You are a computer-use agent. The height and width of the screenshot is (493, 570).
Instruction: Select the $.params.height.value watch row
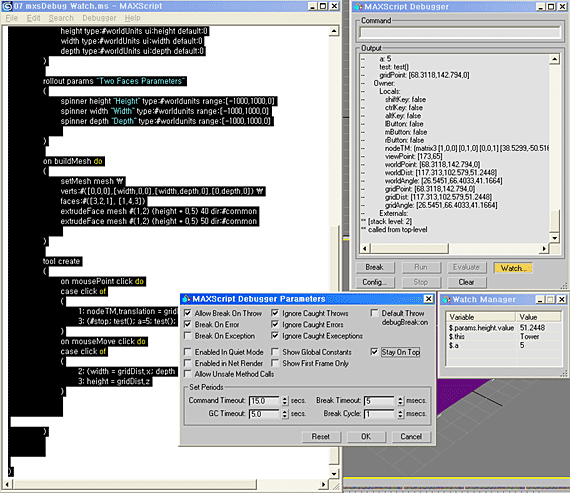click(504, 328)
